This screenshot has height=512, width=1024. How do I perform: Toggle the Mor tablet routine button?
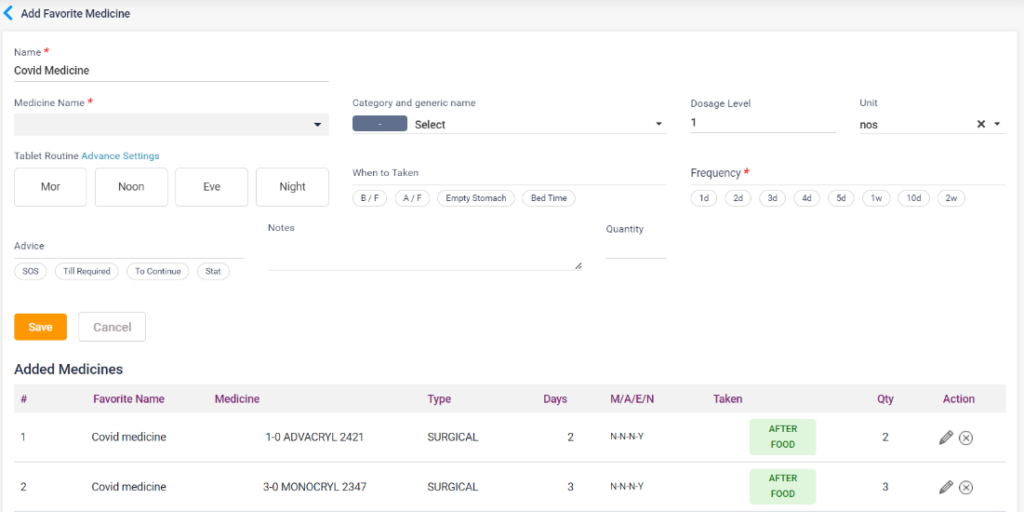pos(50,187)
